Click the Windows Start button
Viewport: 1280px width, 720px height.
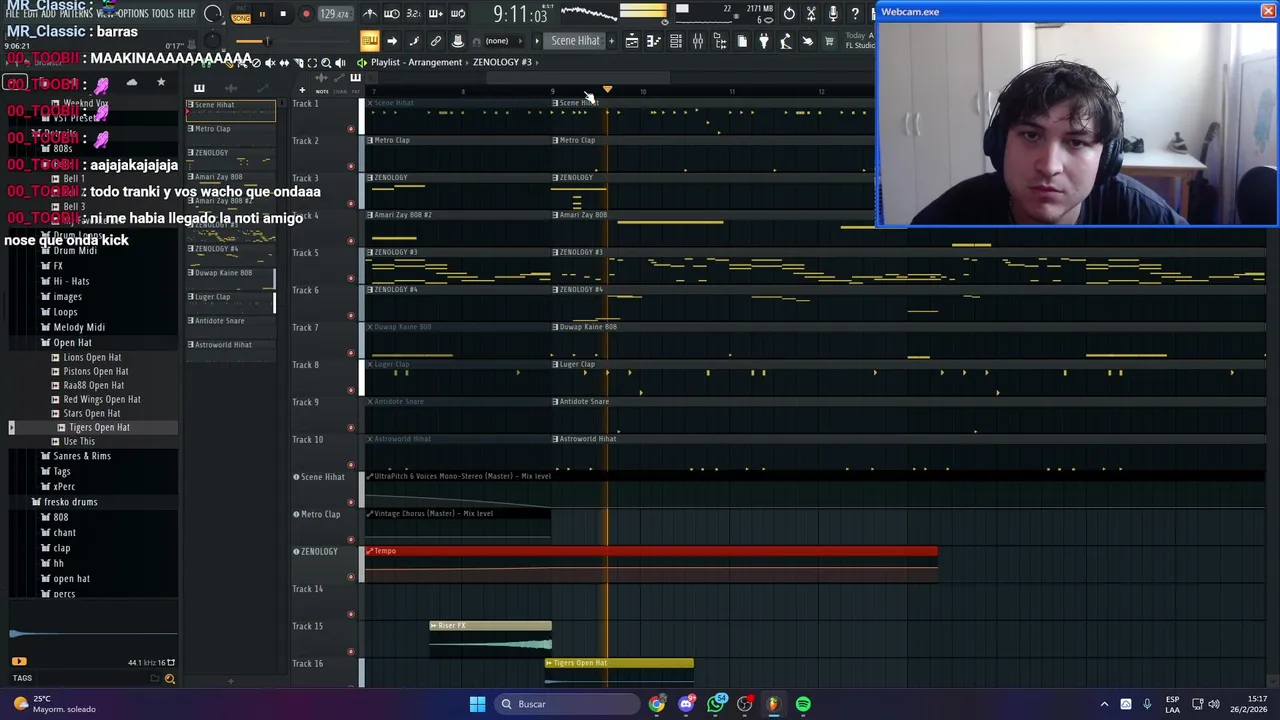477,704
